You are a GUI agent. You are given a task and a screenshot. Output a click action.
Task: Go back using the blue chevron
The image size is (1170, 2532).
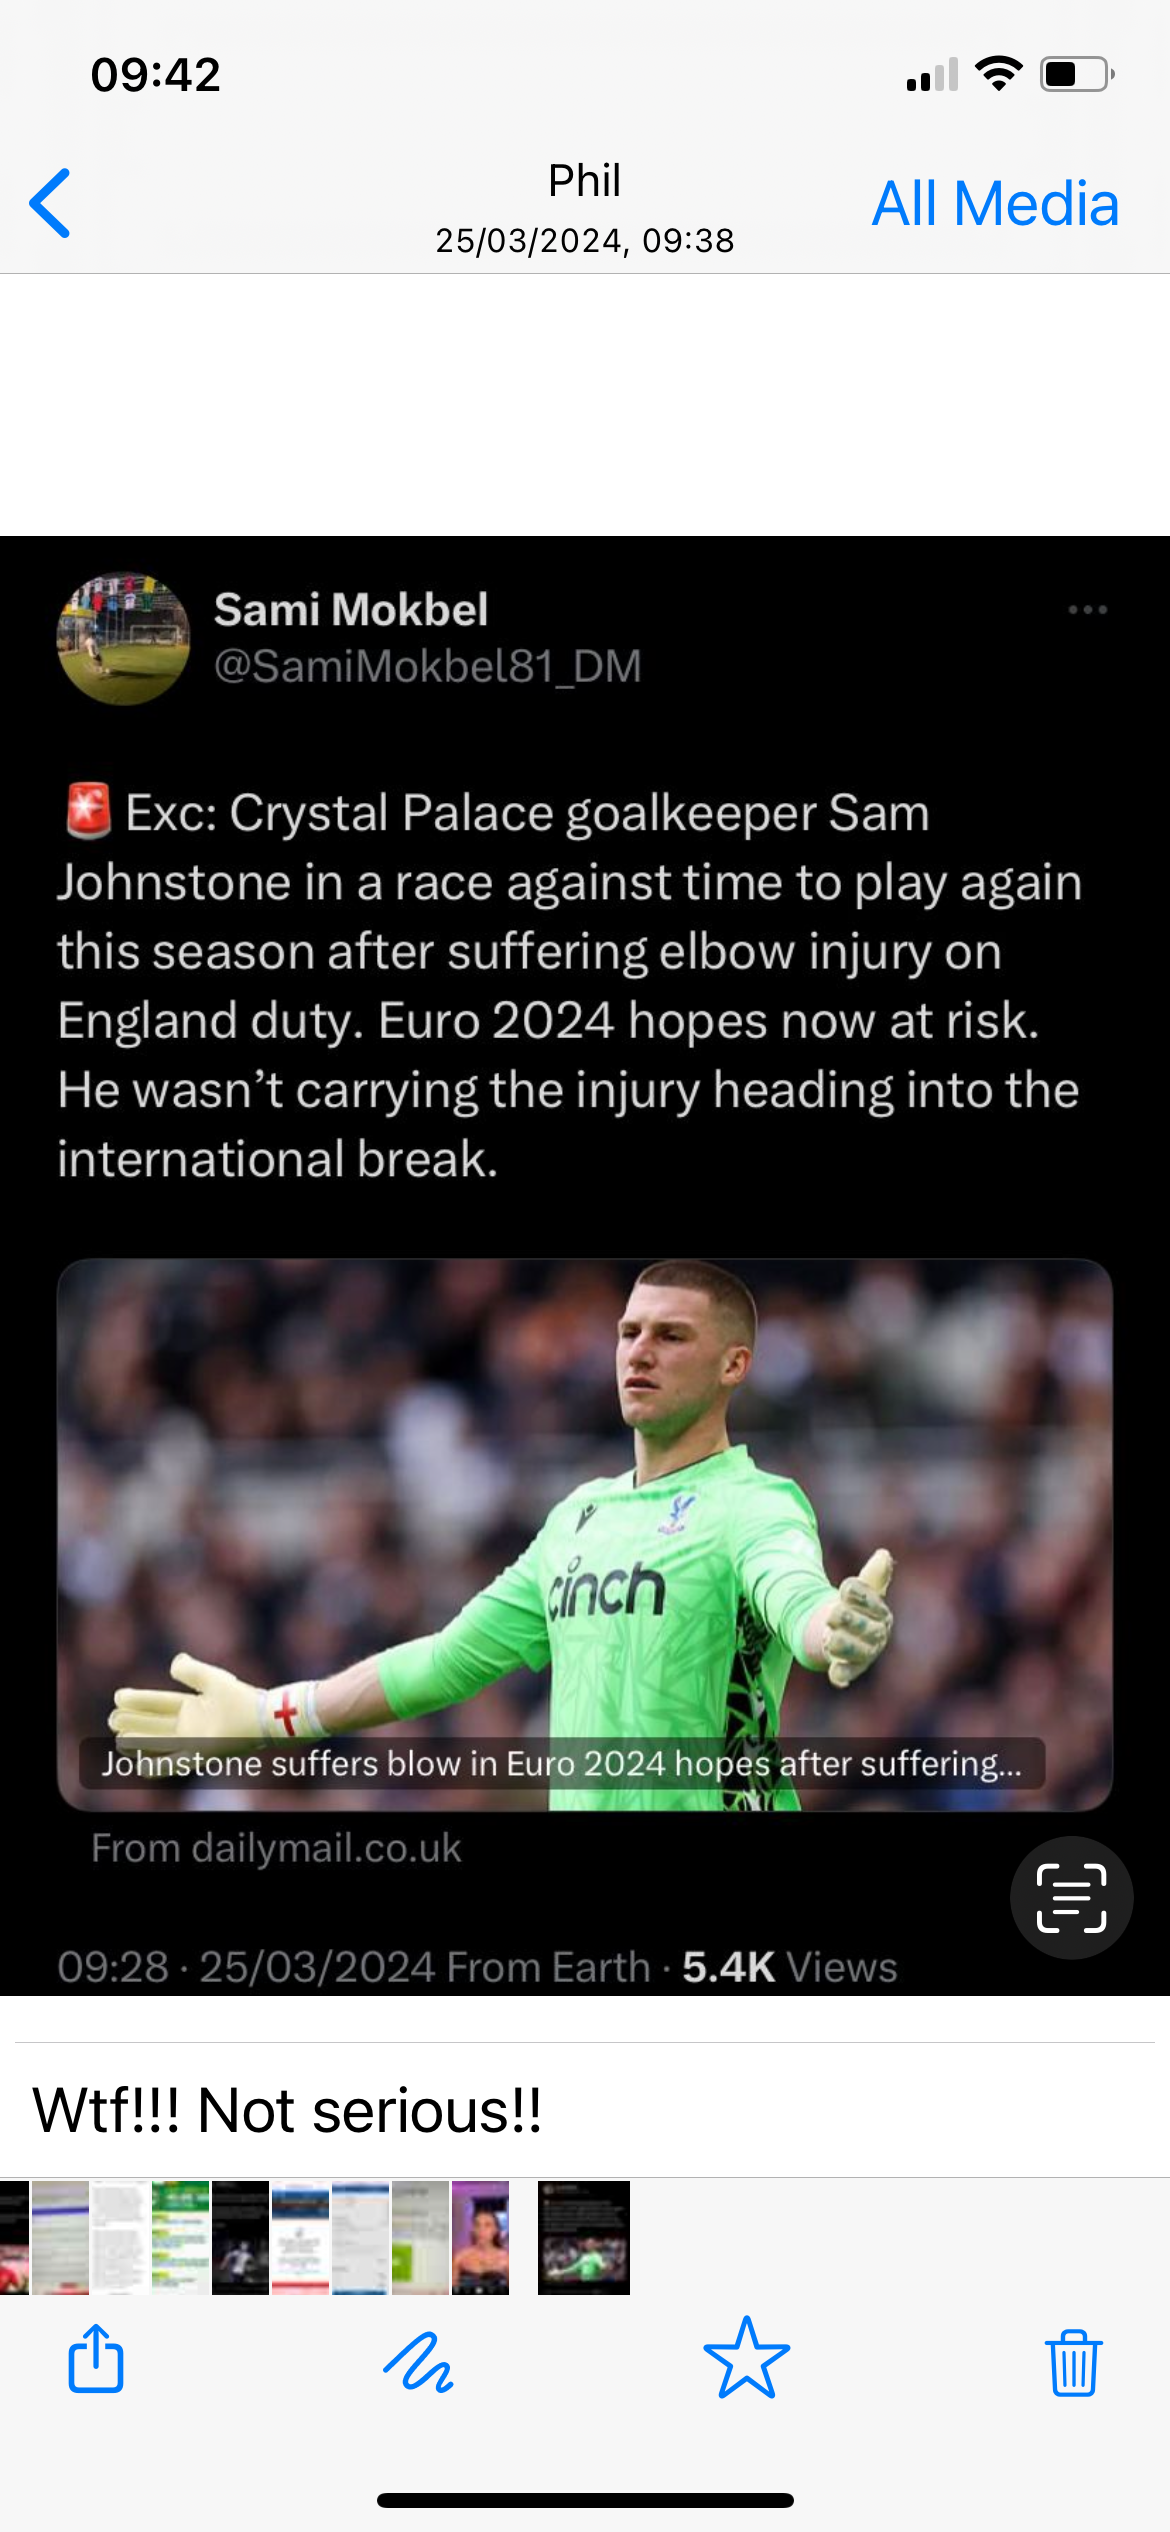tap(50, 203)
